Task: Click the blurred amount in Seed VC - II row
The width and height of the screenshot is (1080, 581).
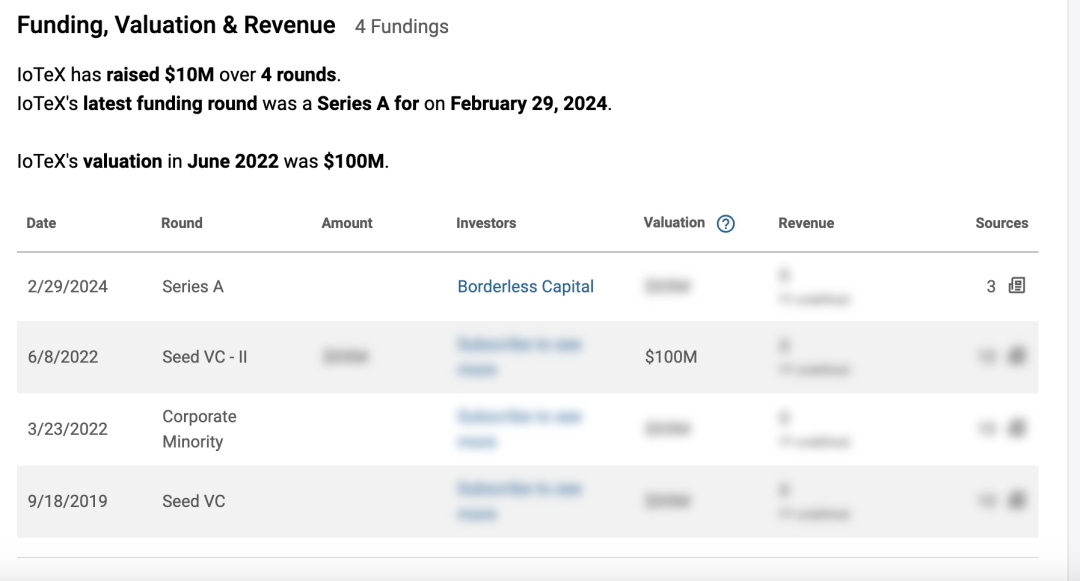Action: coord(346,356)
